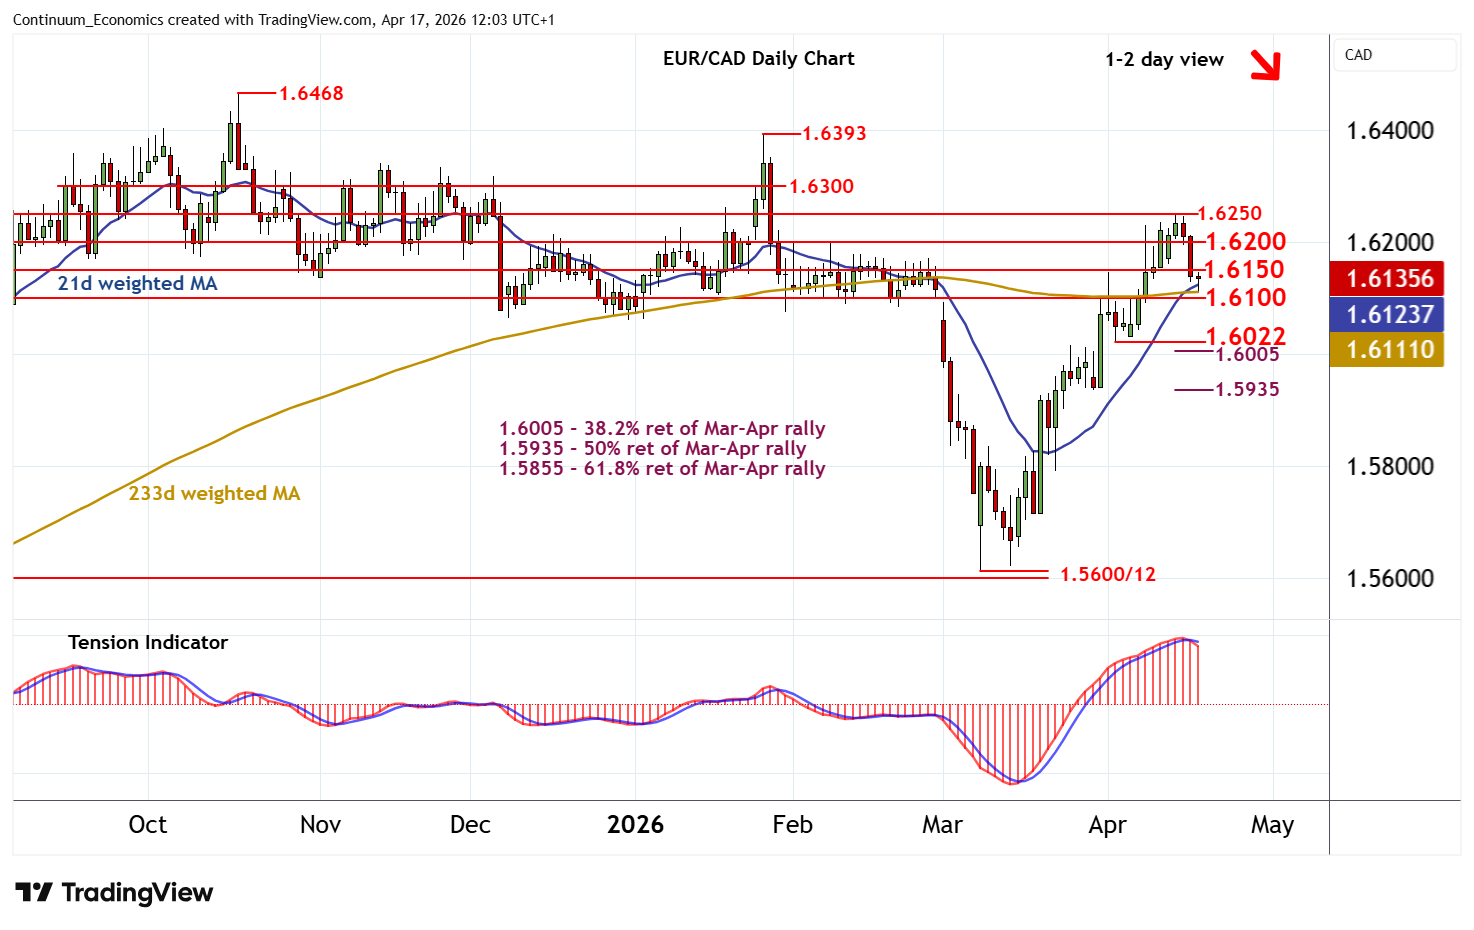Click the 1.5600/12 support level label

[x=1107, y=574]
